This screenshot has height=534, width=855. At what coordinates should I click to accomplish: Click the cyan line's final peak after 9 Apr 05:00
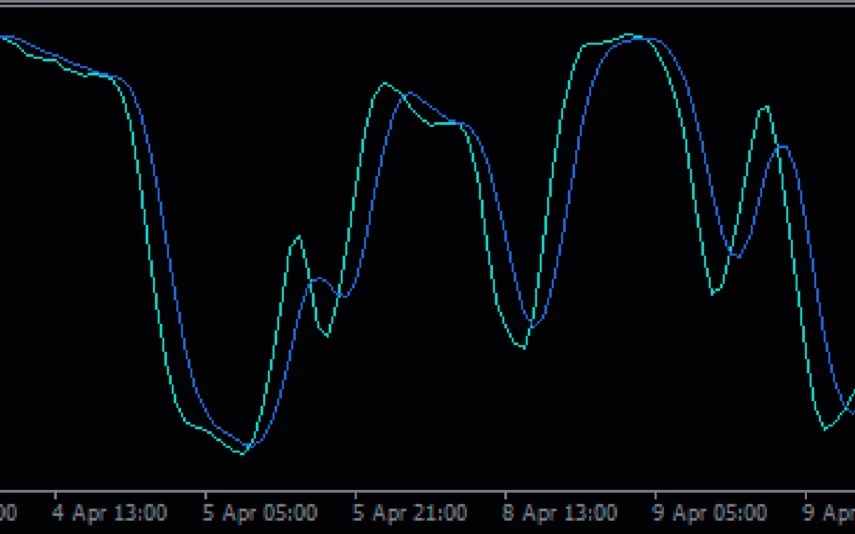point(765,107)
